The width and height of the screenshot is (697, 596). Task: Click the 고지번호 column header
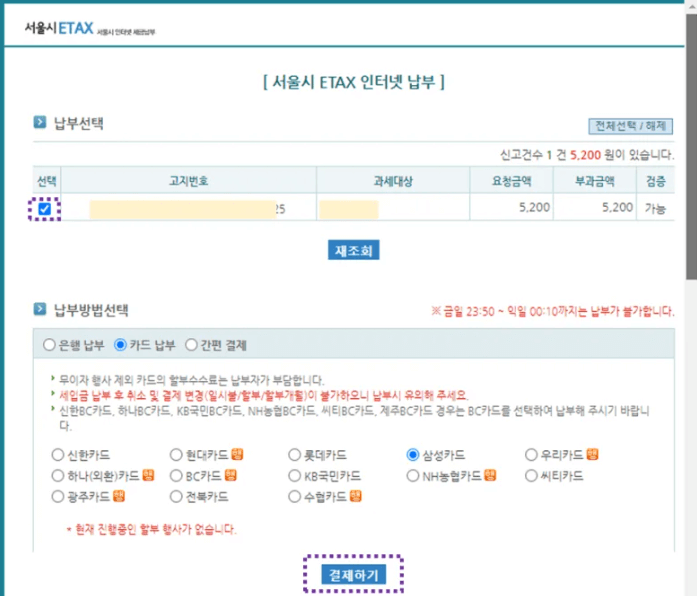pos(188,180)
